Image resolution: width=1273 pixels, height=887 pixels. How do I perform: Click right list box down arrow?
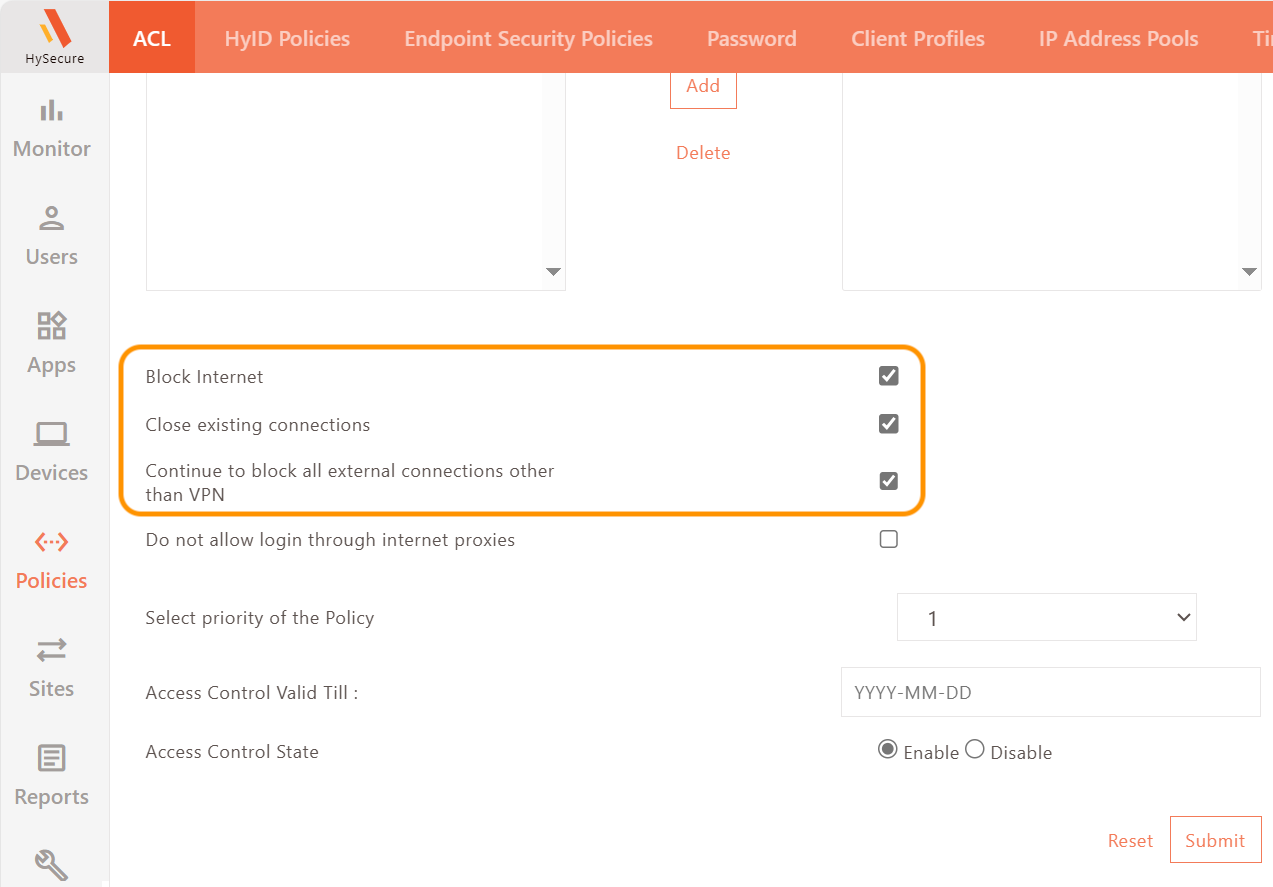click(x=1249, y=272)
